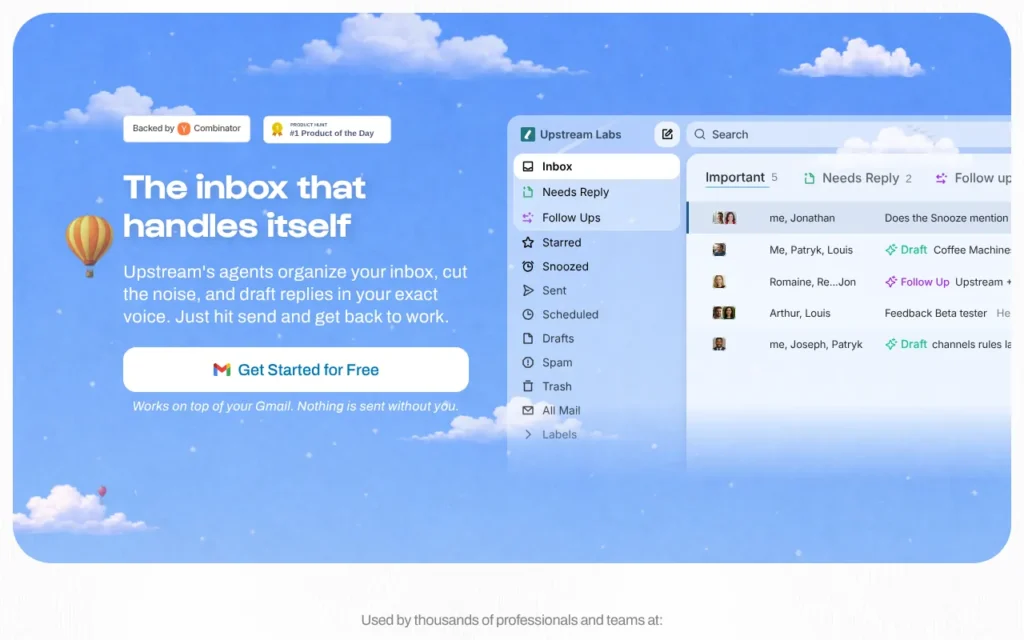Click Upstream Labs workspace name

580,135
